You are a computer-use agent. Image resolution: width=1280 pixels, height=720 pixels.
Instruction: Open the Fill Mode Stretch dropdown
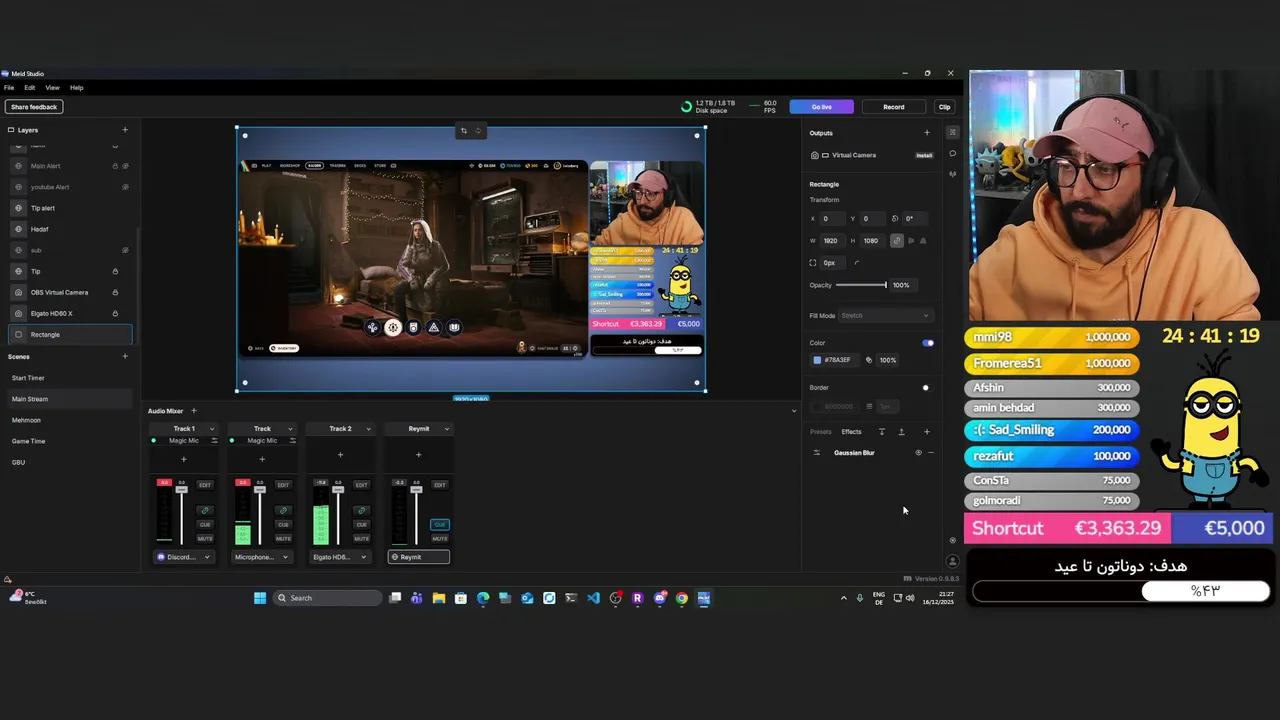[885, 316]
